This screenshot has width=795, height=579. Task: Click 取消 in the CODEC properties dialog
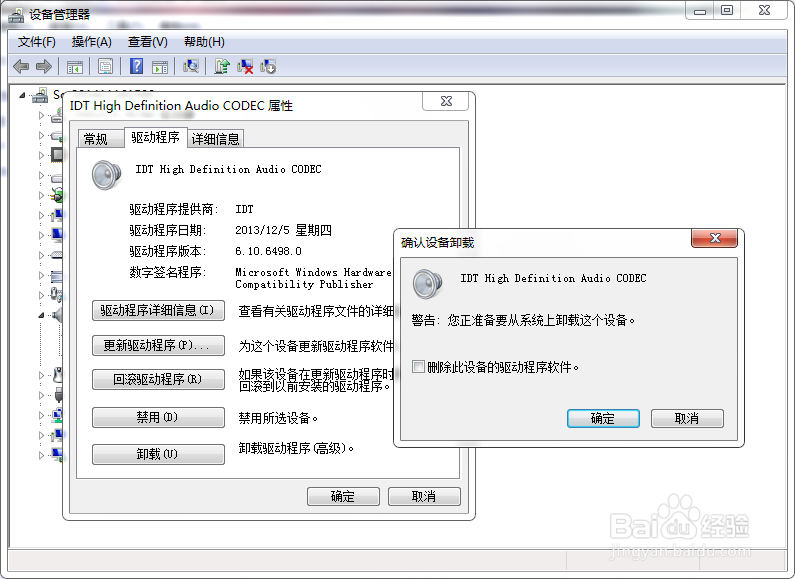[424, 496]
